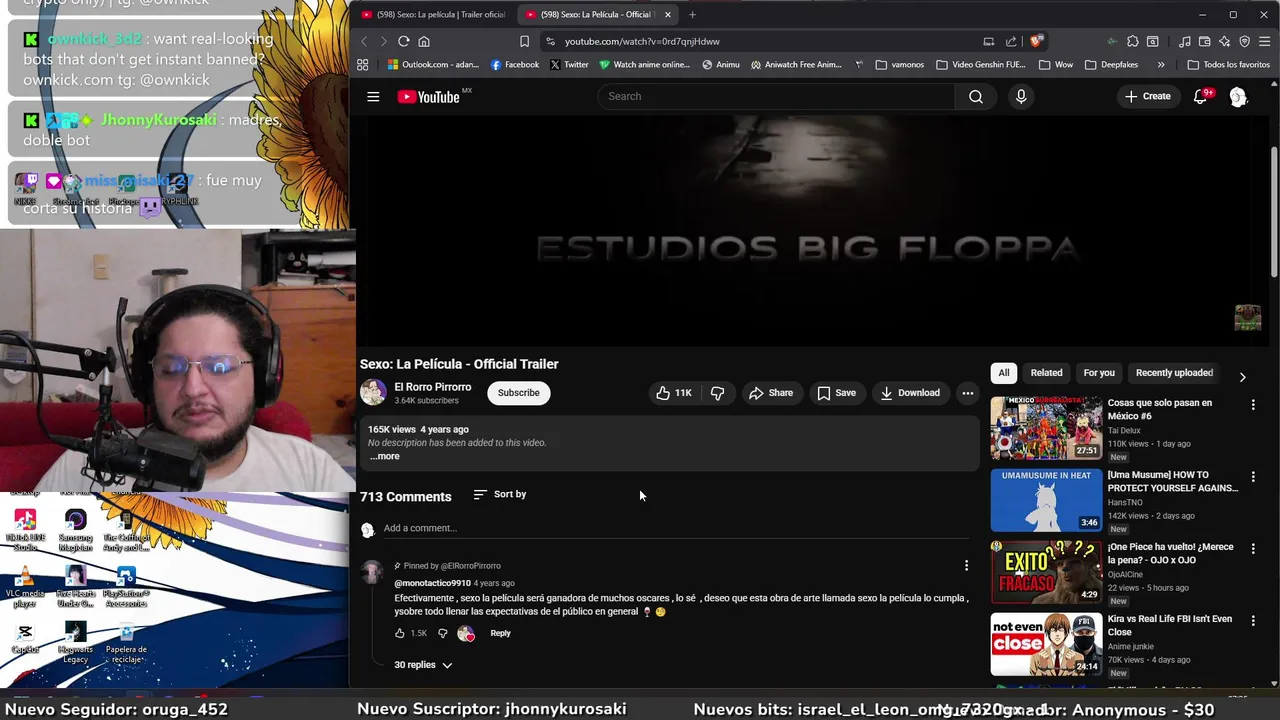The image size is (1280, 720).
Task: Select the Recently uploaded filter chip
Action: point(1174,373)
